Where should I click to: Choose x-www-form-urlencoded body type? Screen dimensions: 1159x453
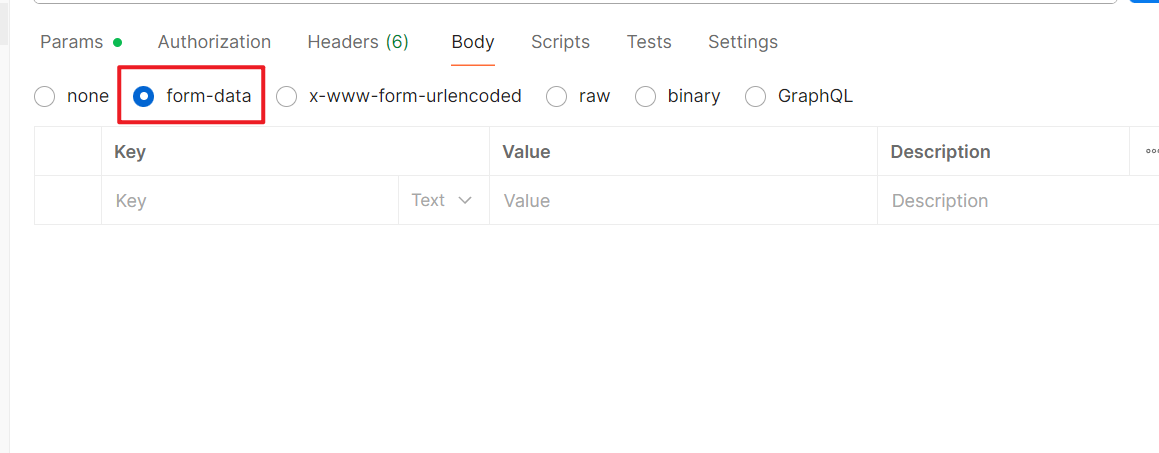[287, 96]
